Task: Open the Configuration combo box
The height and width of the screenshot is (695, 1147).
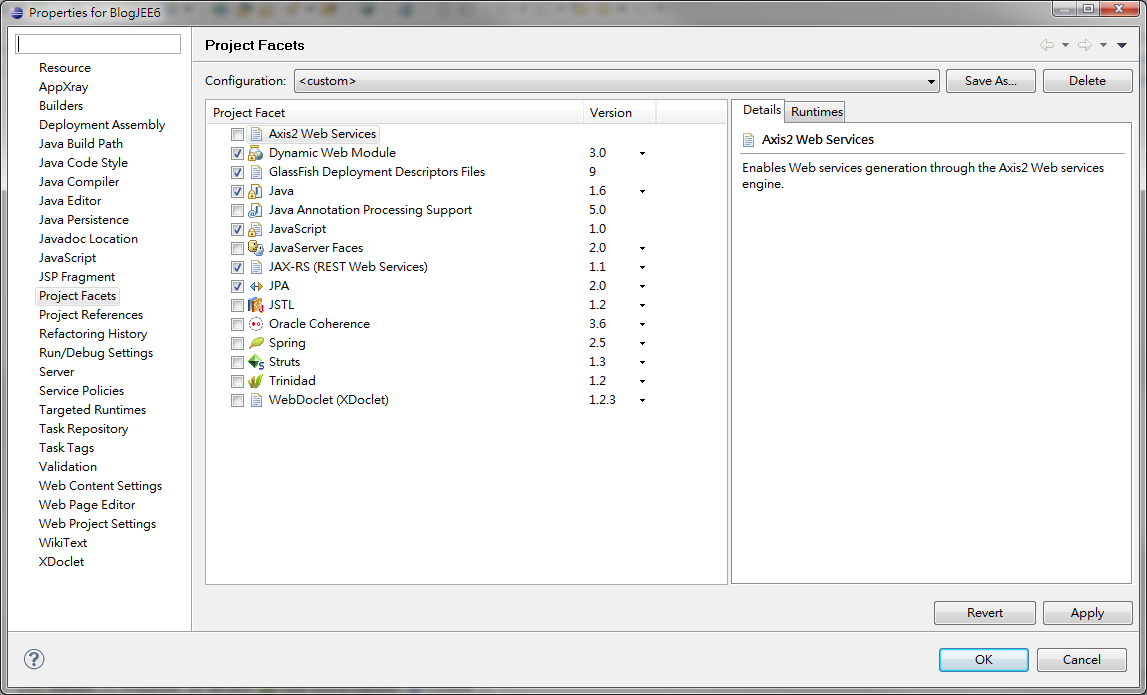Action: tap(617, 81)
